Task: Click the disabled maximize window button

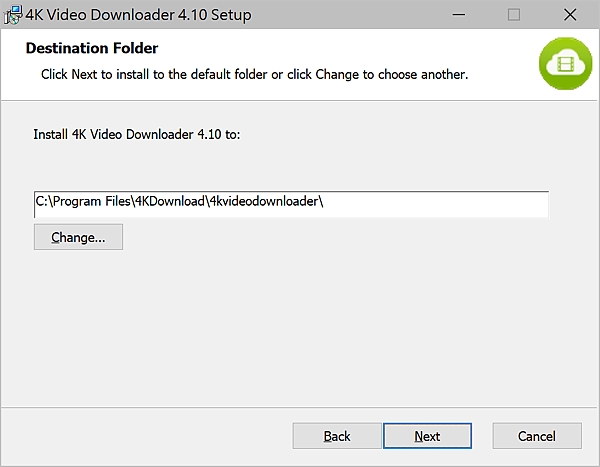Action: pyautogui.click(x=514, y=15)
